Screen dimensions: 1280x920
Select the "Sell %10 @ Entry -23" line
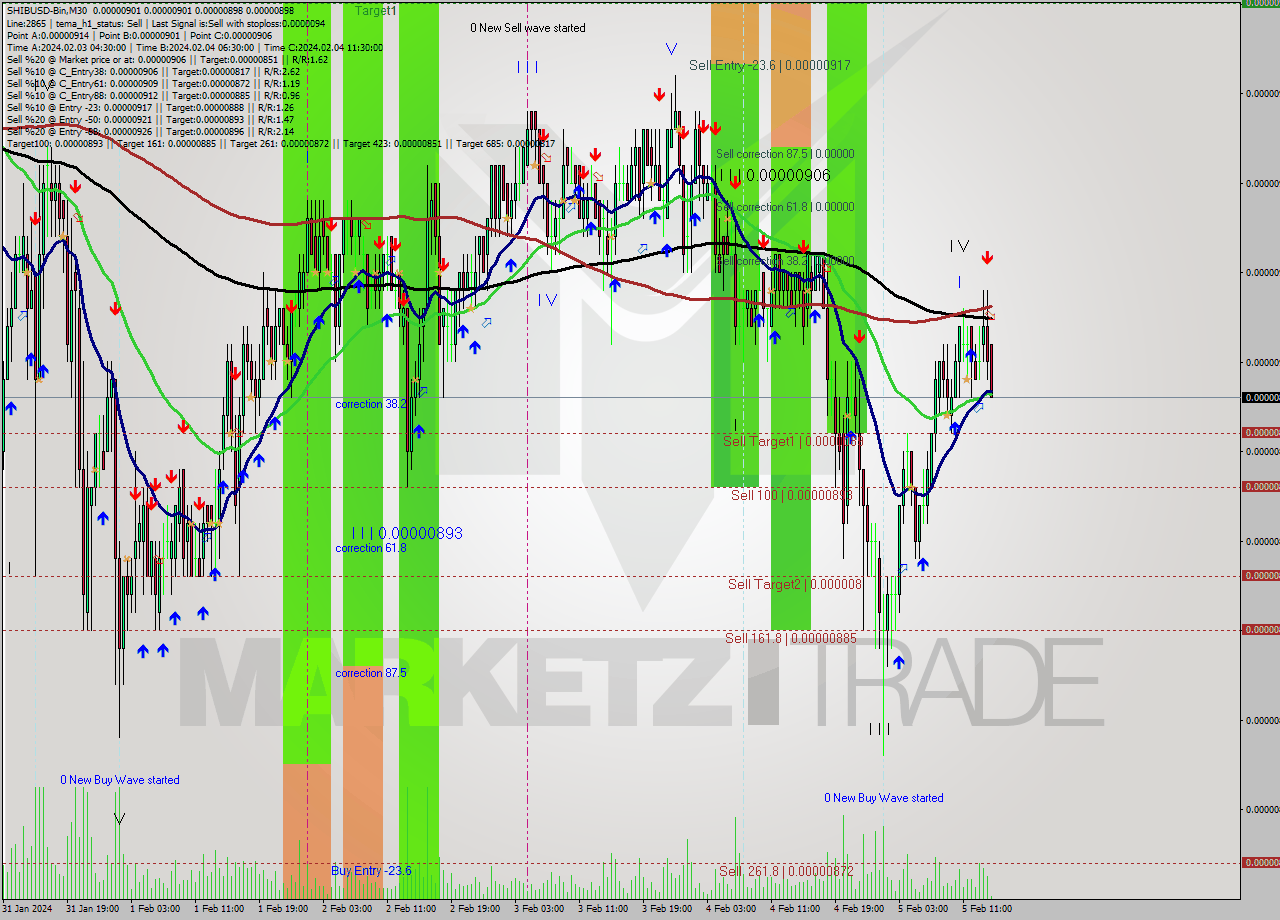click(150, 107)
